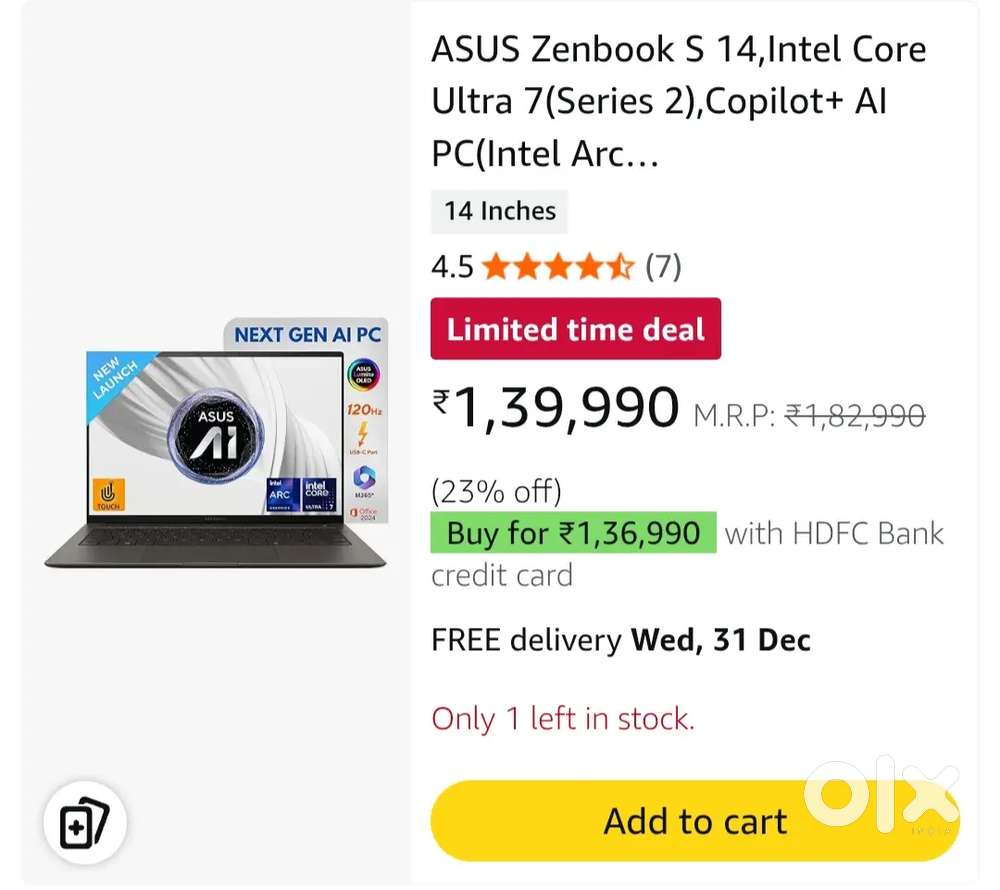Click the 4.5 star rating stars
Viewport: 1000px width, 890px height.
pyautogui.click(x=557, y=267)
